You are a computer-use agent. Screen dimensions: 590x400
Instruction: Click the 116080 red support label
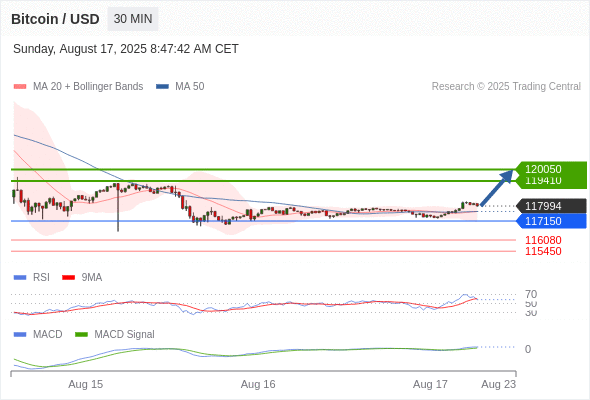[x=543, y=240]
